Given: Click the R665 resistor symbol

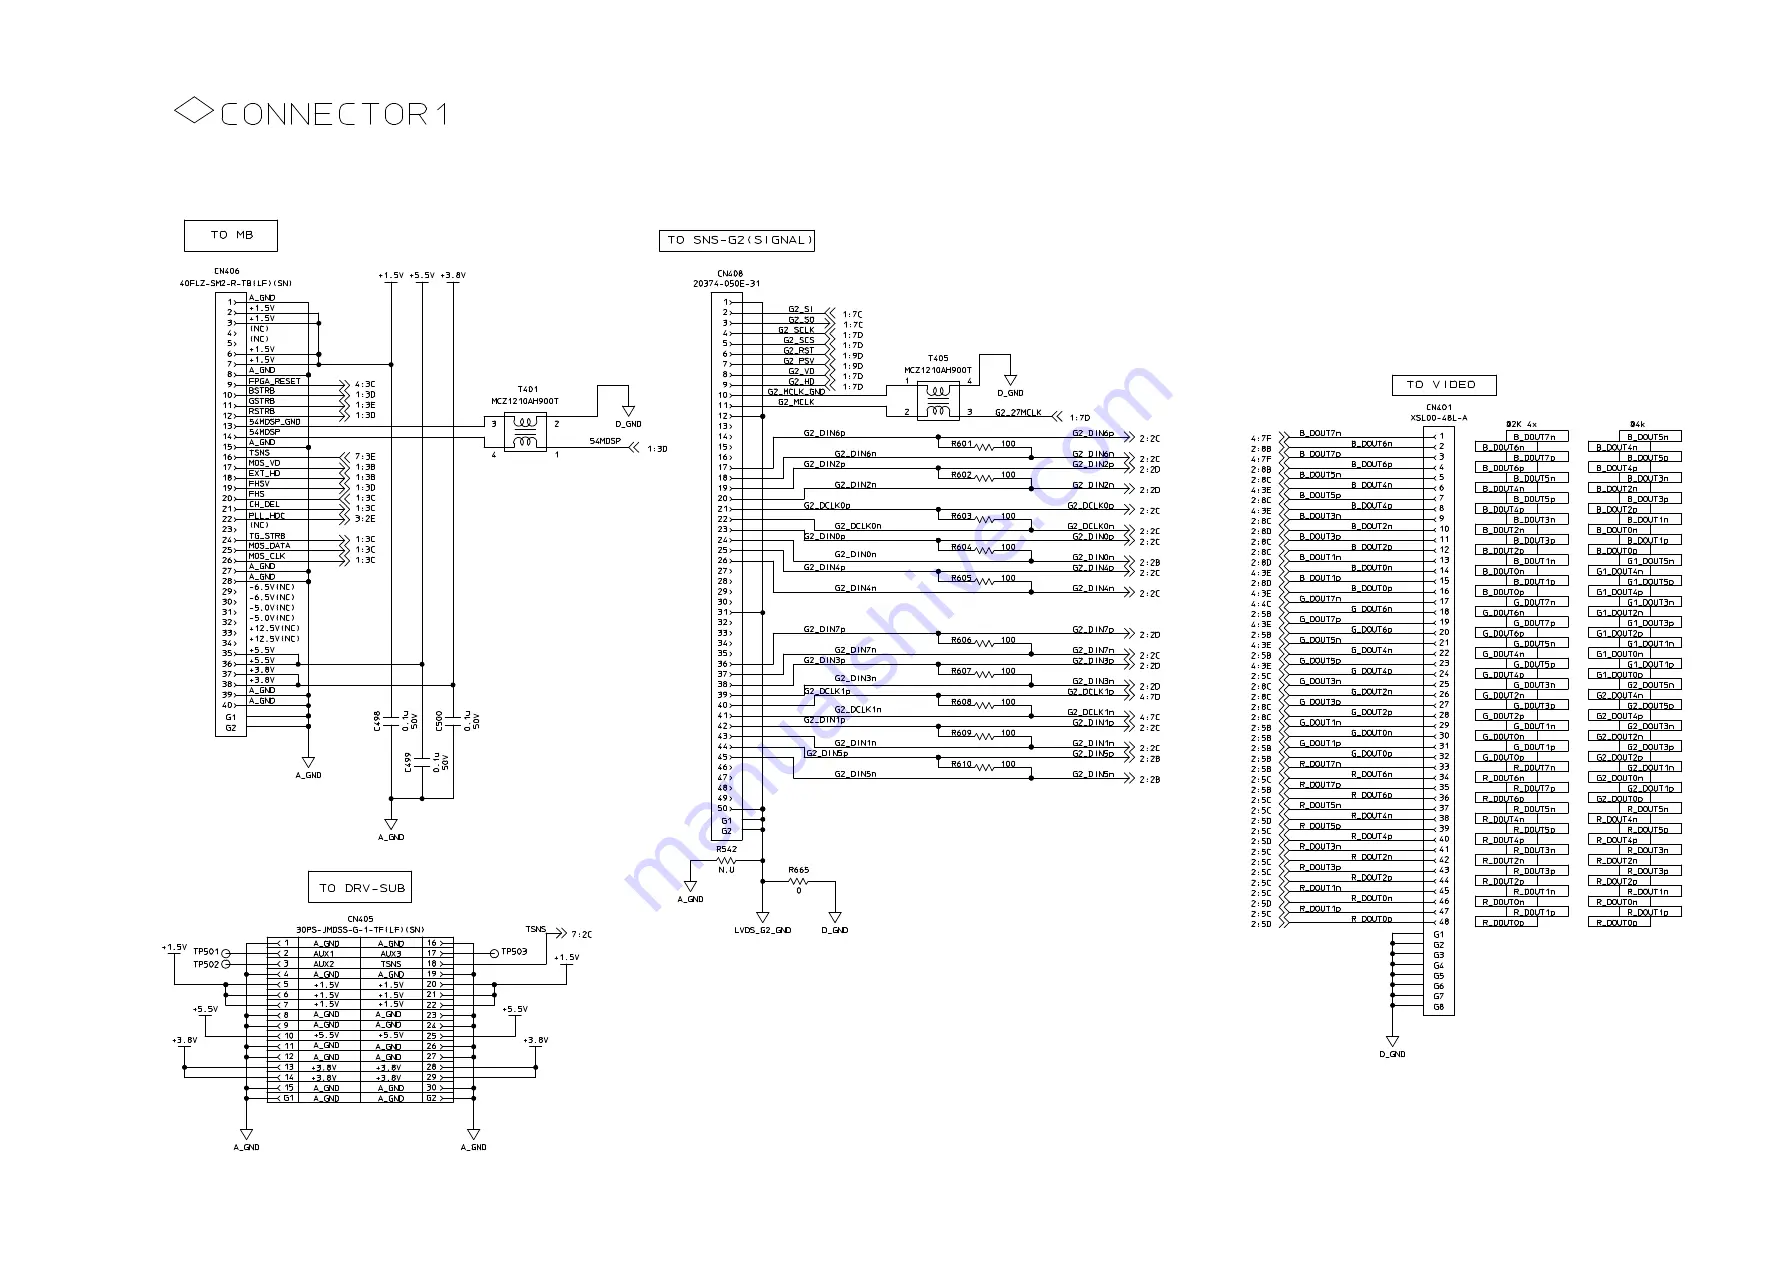Looking at the screenshot, I should pos(798,881).
